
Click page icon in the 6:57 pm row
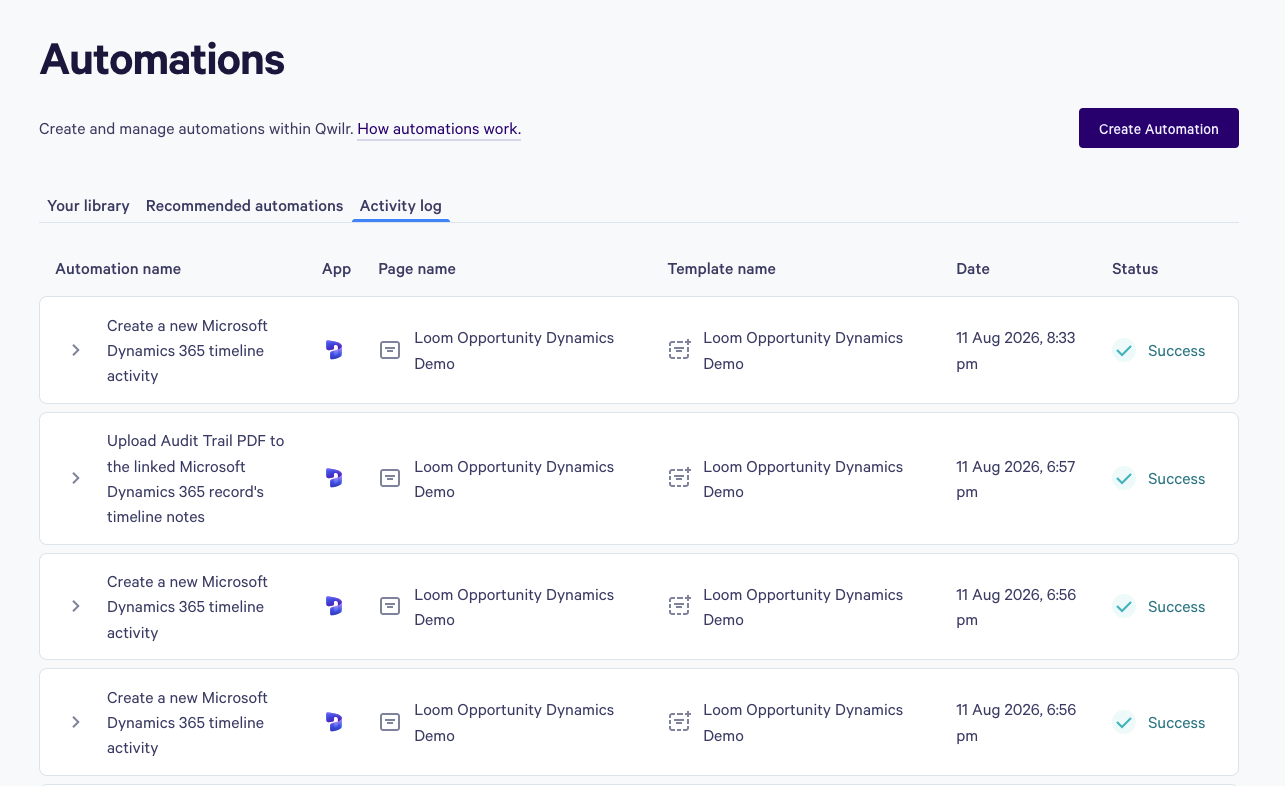coord(390,478)
